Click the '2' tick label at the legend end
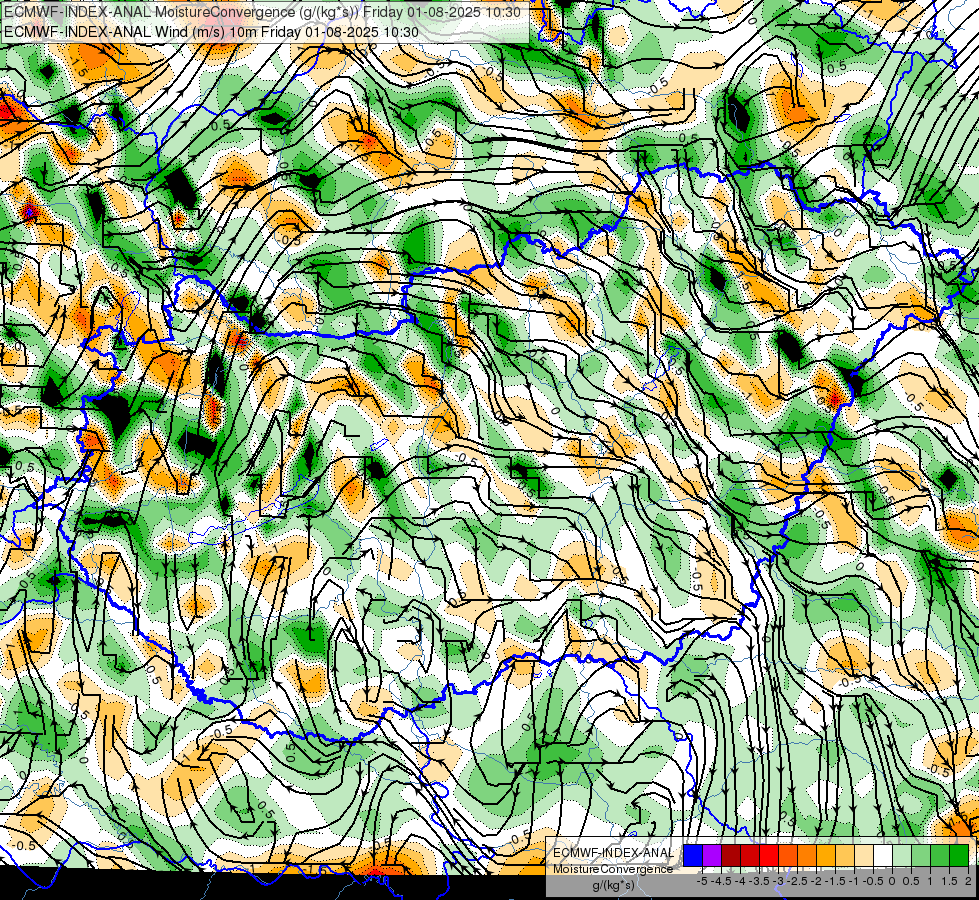Image resolution: width=979 pixels, height=900 pixels. pyautogui.click(x=968, y=881)
